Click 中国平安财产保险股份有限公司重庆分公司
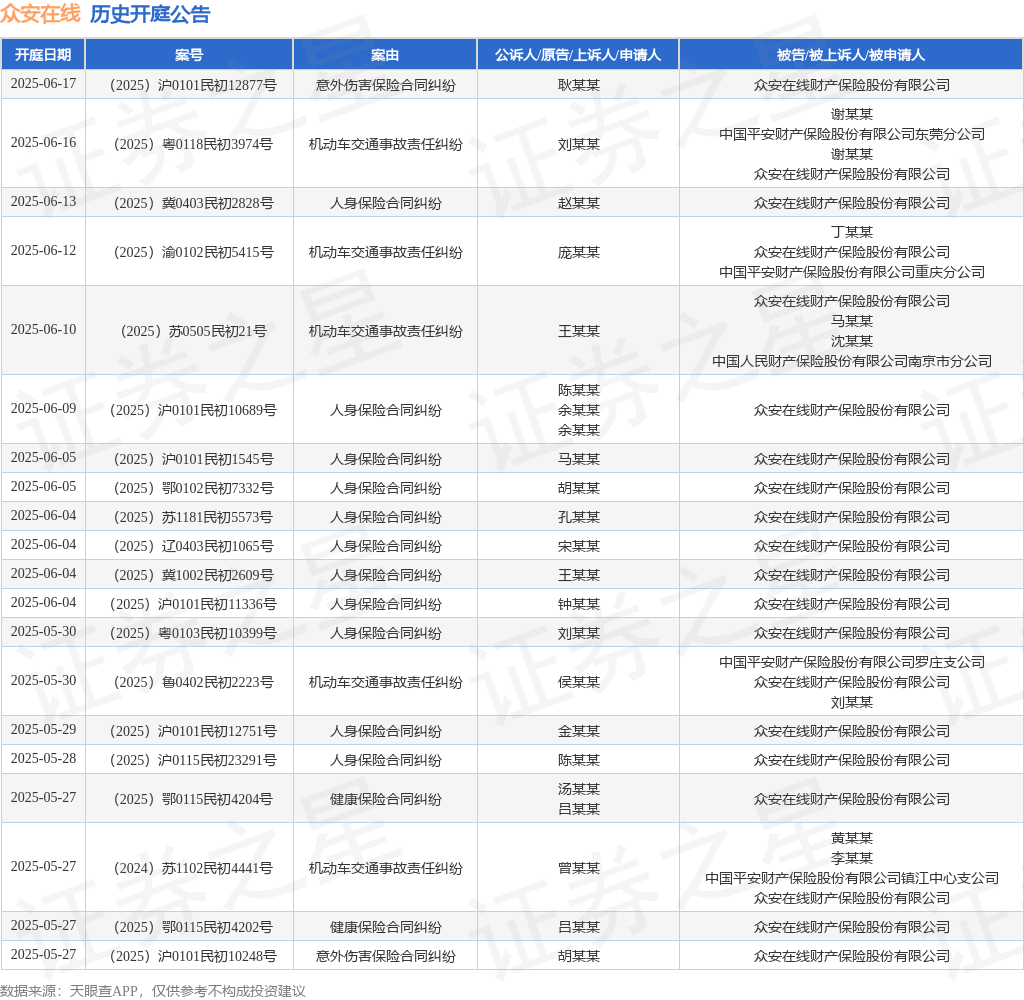 (x=852, y=272)
